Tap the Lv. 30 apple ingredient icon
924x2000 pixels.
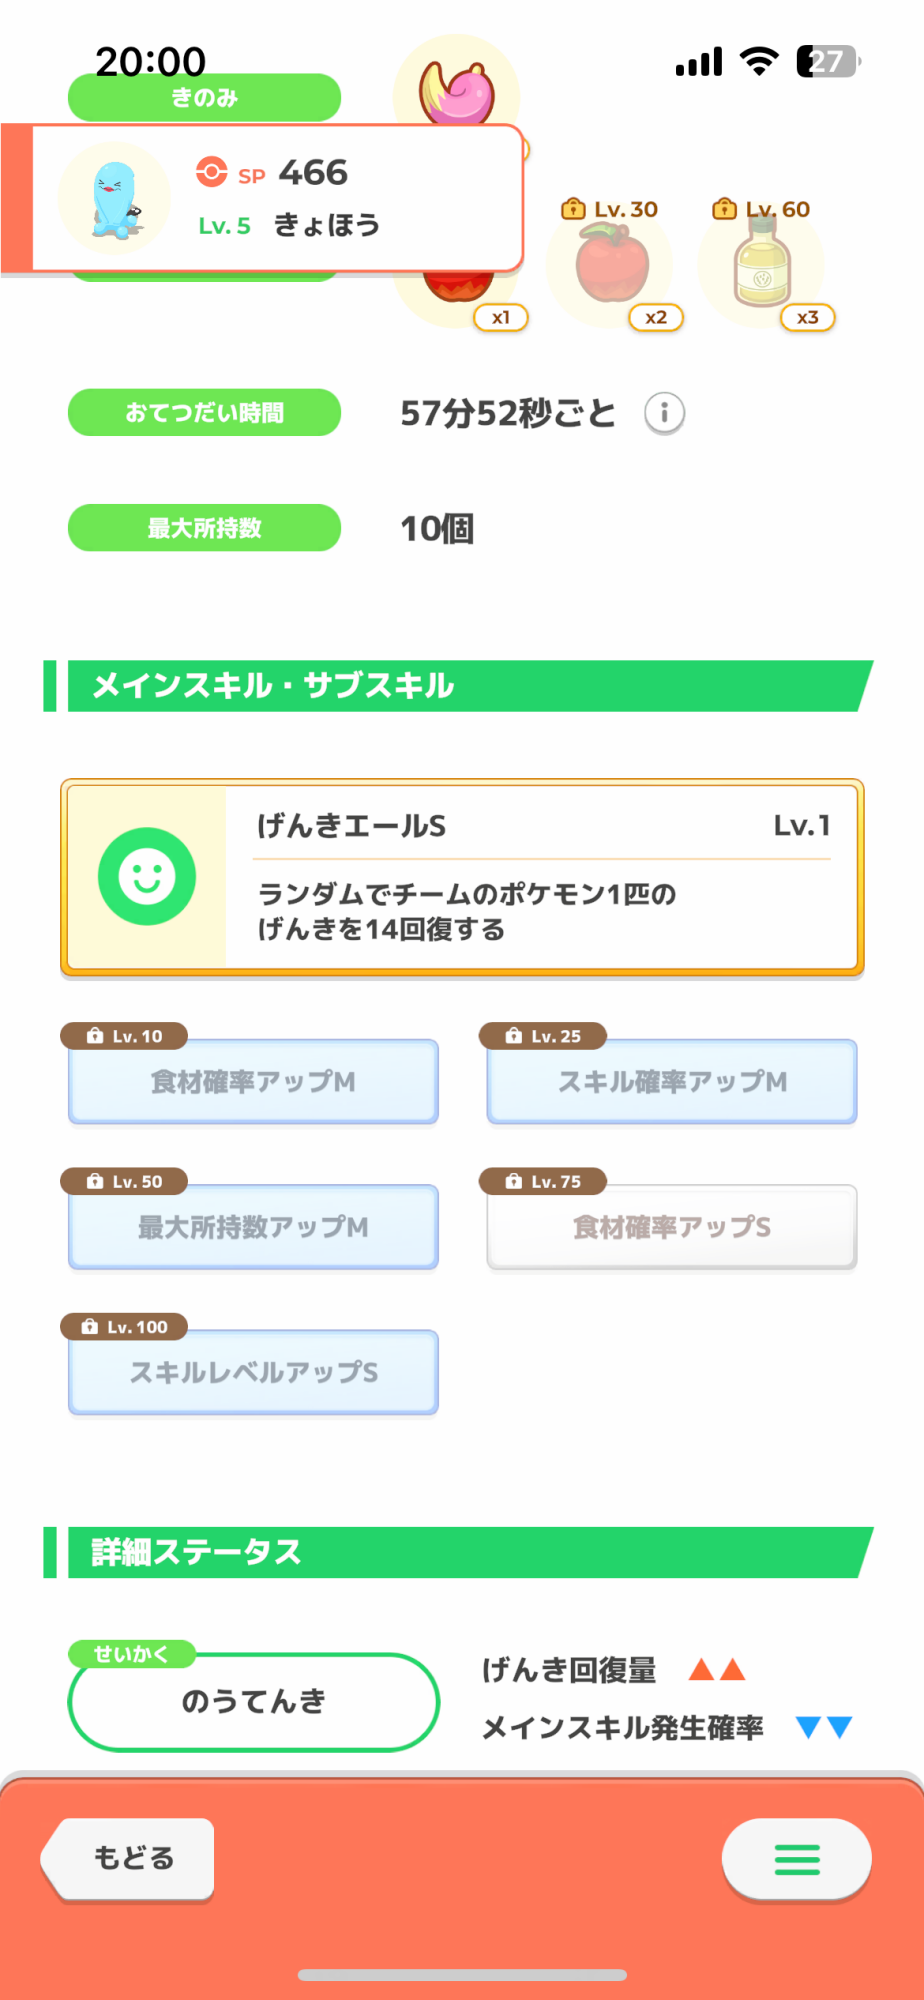click(612, 265)
